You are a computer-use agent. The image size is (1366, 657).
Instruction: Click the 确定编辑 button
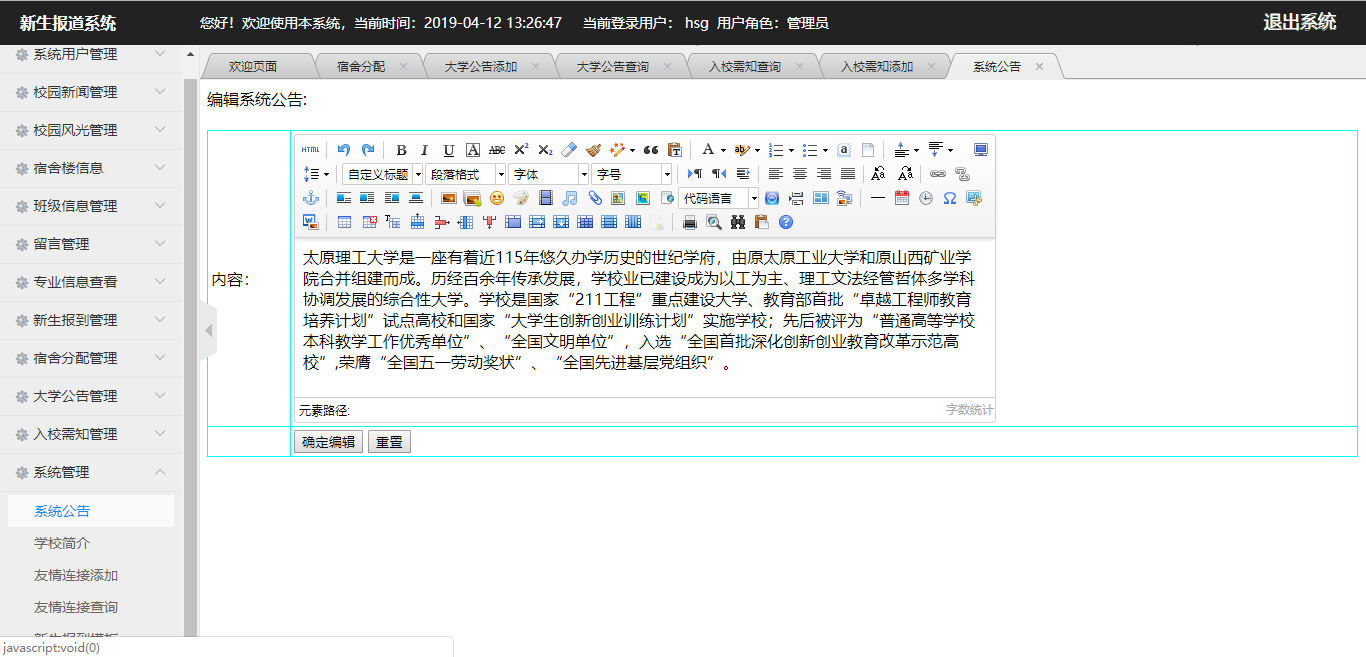329,442
